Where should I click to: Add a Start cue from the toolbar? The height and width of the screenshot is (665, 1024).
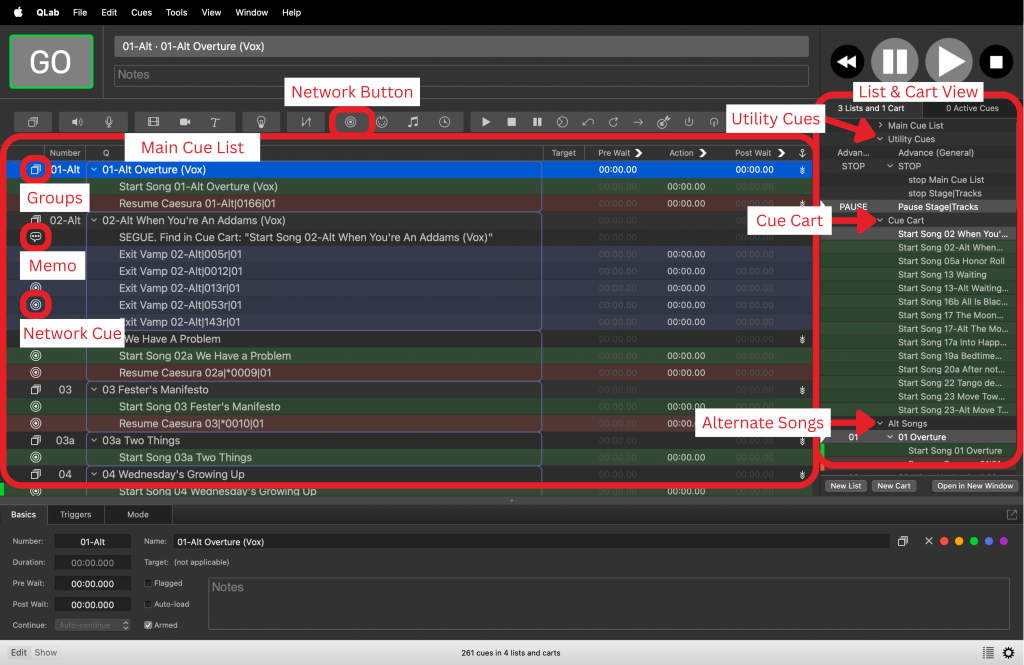tap(486, 122)
